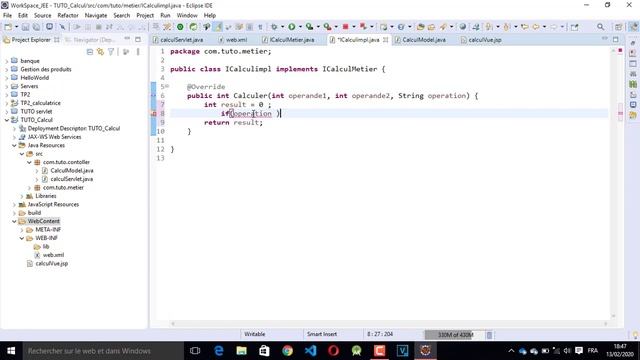This screenshot has width=640, height=360.
Task: Click the Windows Start button
Action: [11, 351]
